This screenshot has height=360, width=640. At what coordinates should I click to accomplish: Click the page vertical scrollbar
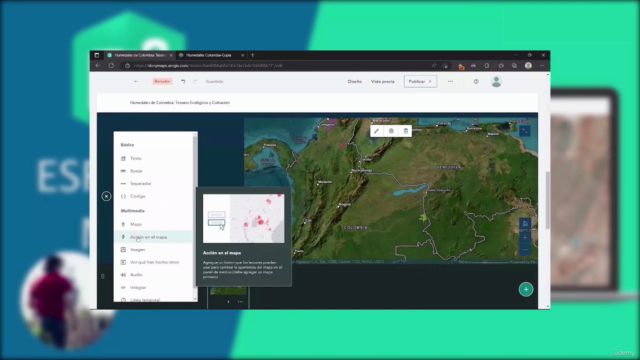(548, 200)
